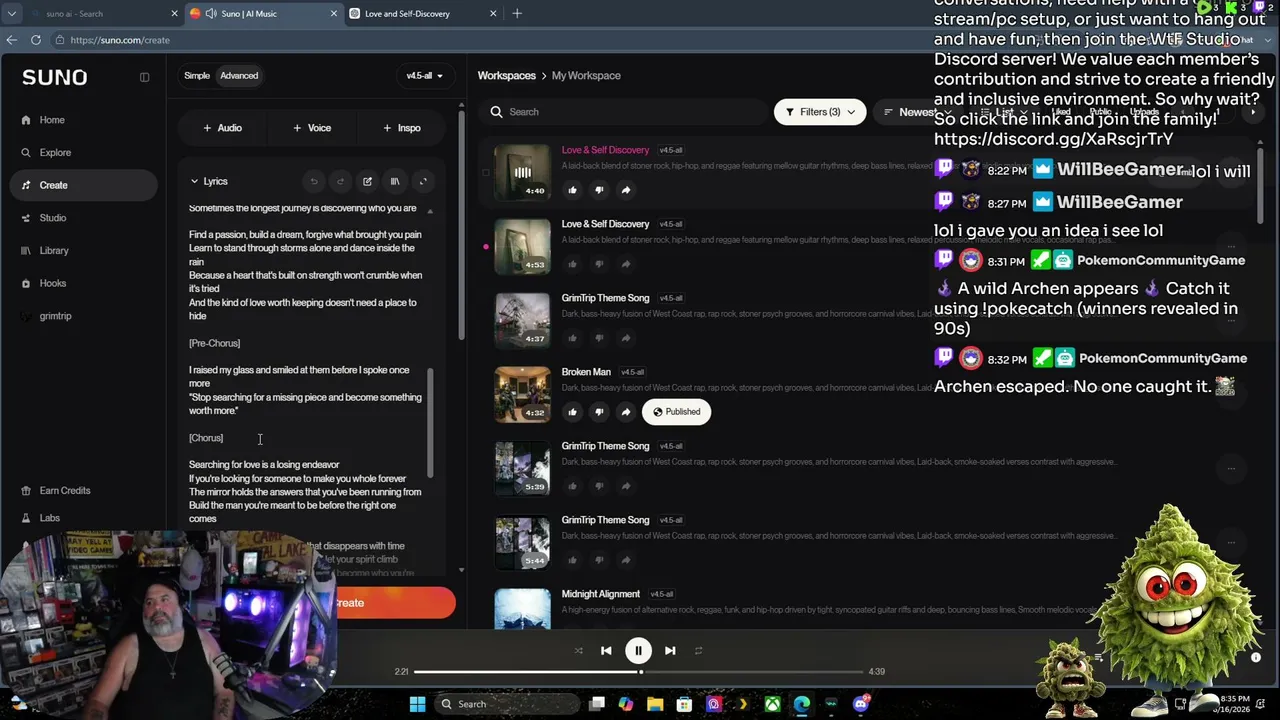Open File Explorer from the taskbar
1280x720 pixels.
pos(655,704)
